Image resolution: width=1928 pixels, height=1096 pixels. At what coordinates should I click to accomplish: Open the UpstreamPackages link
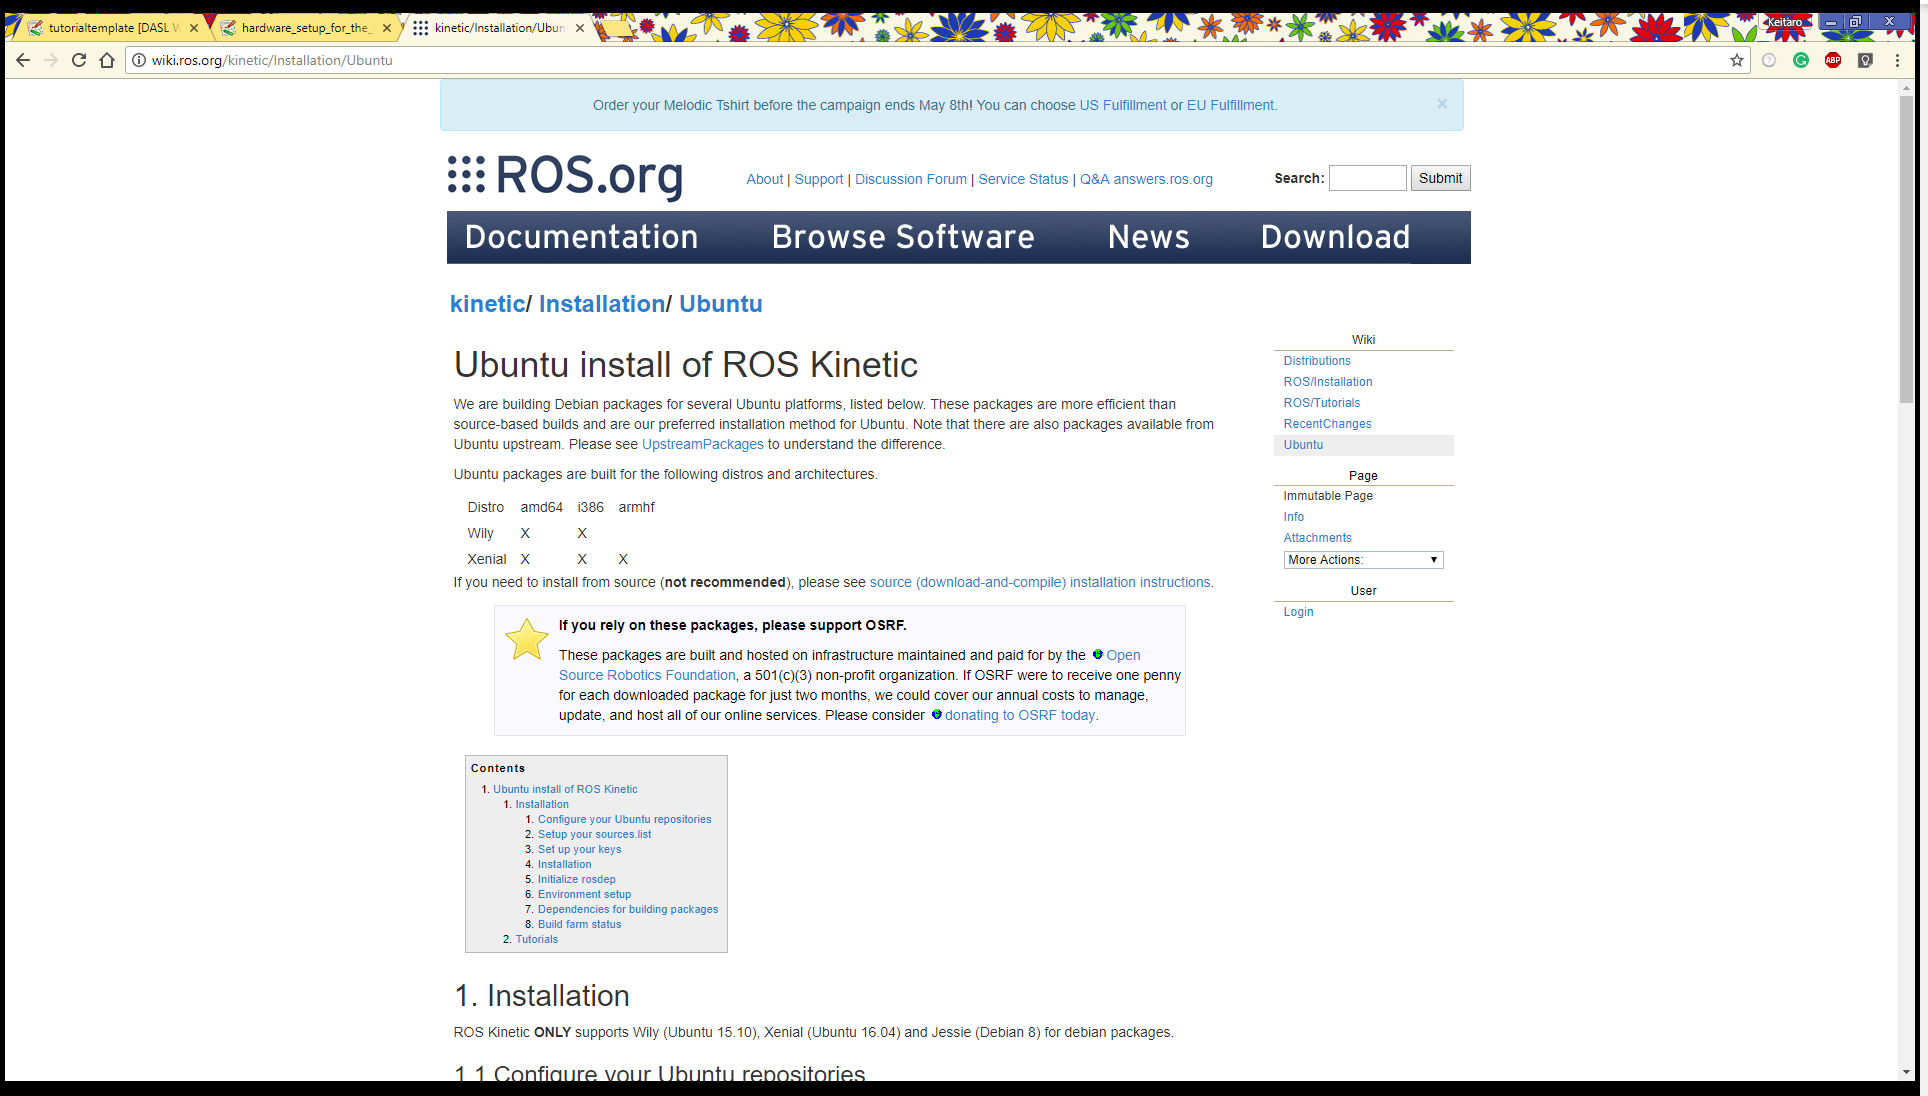[x=703, y=444]
